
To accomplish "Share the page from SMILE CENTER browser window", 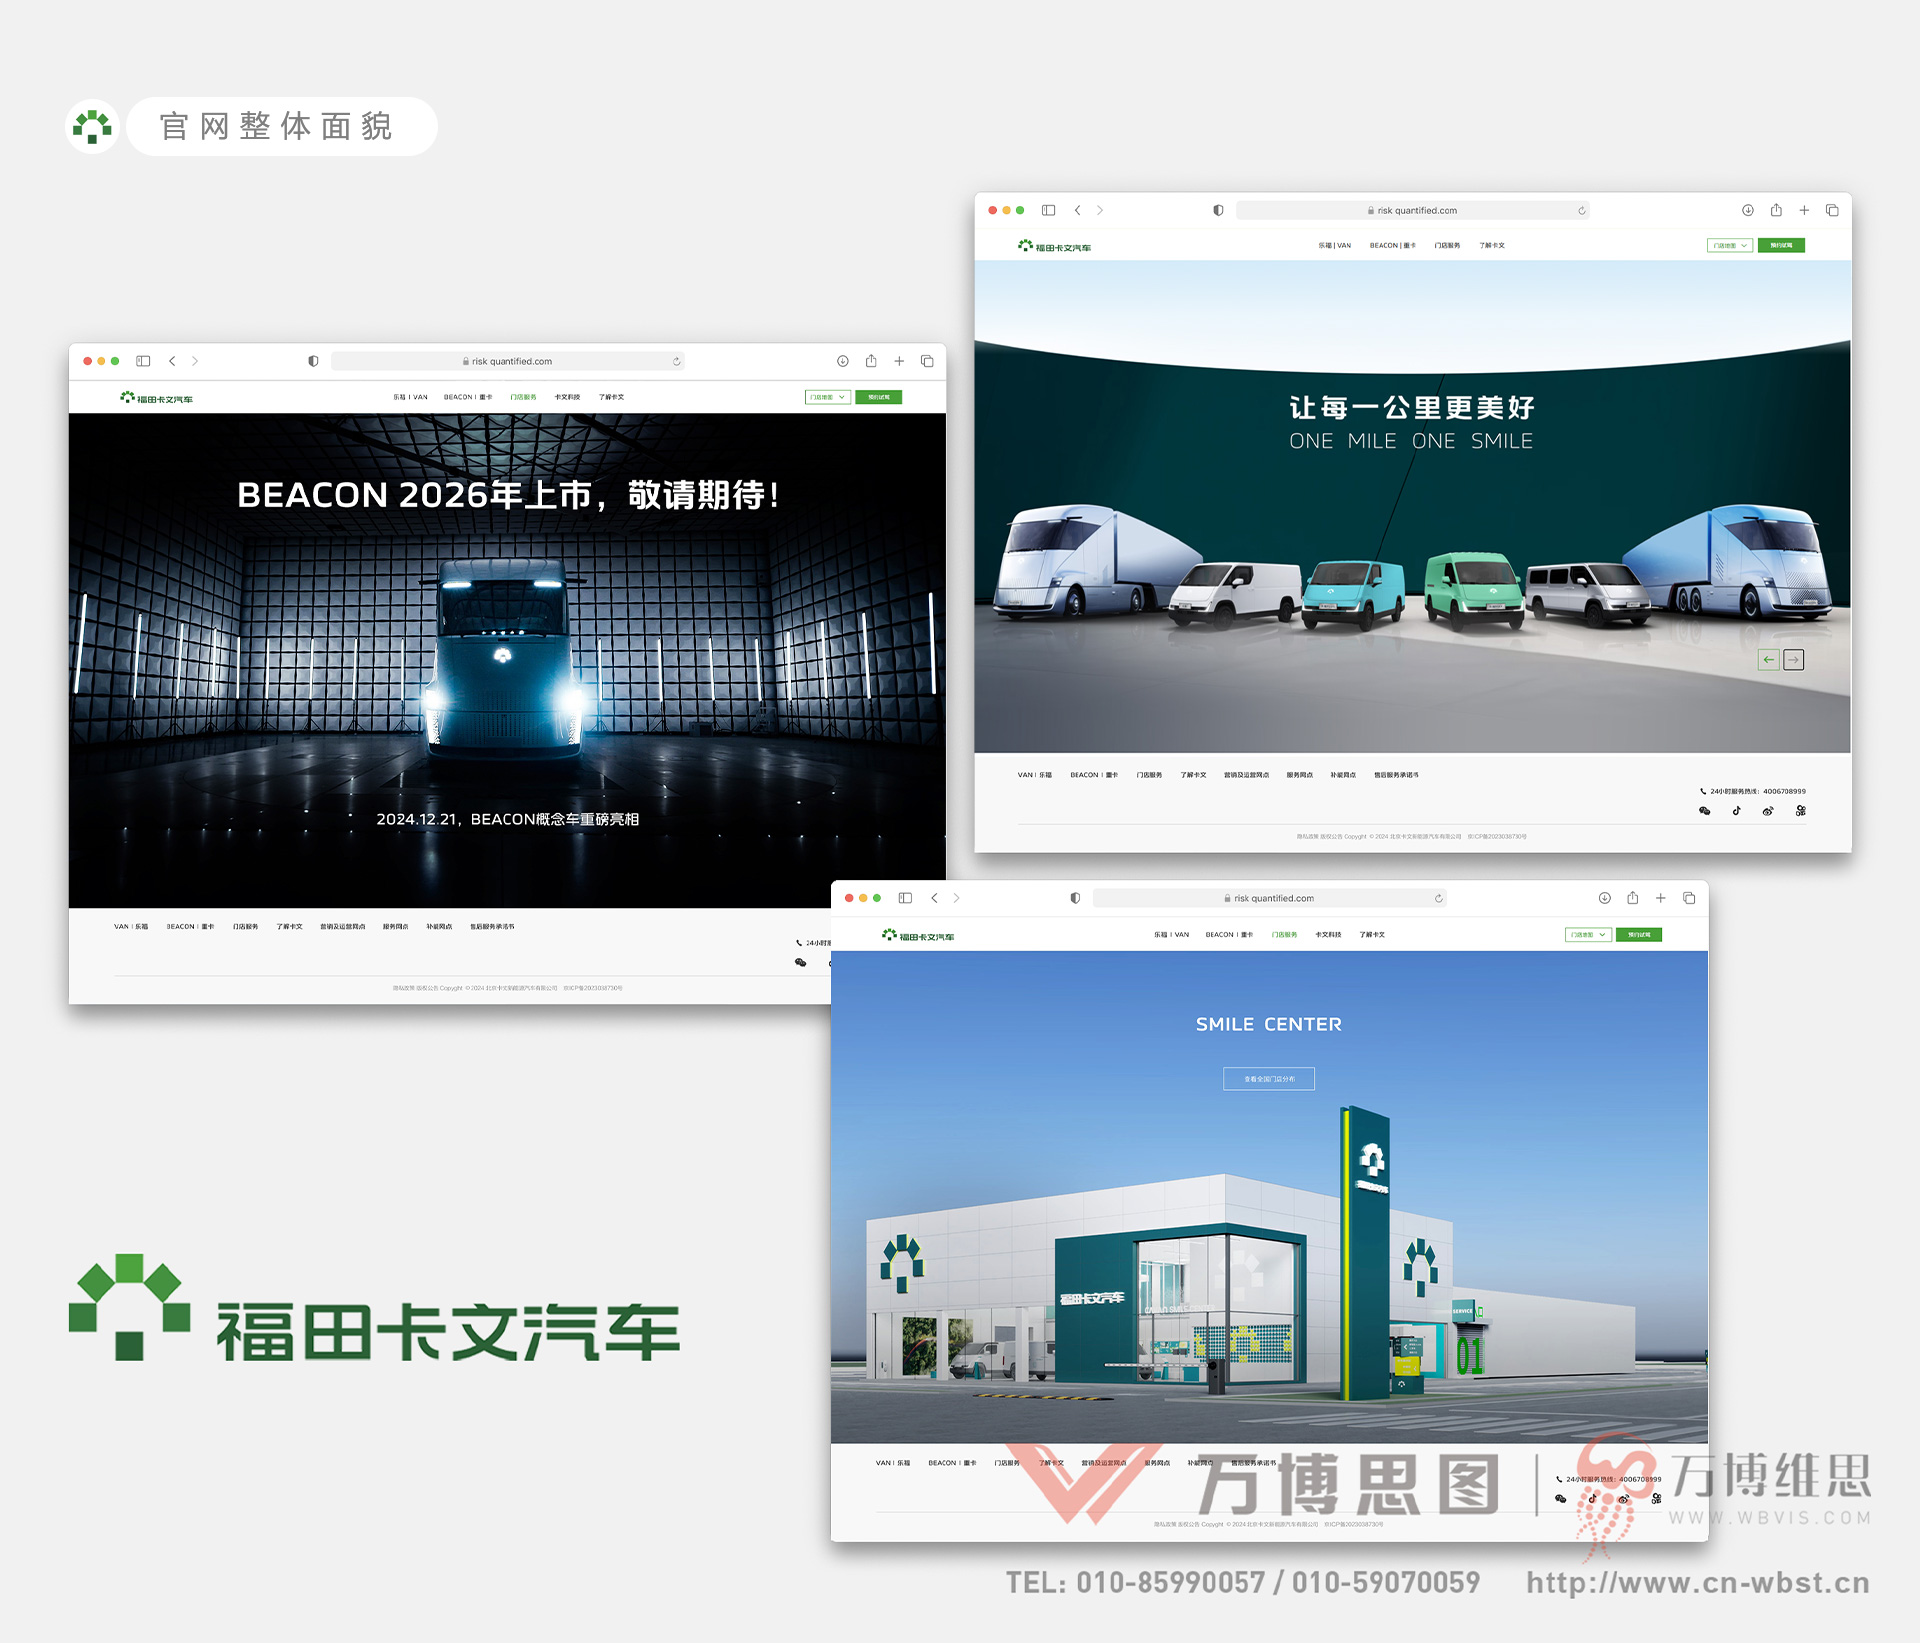I will (x=1633, y=898).
